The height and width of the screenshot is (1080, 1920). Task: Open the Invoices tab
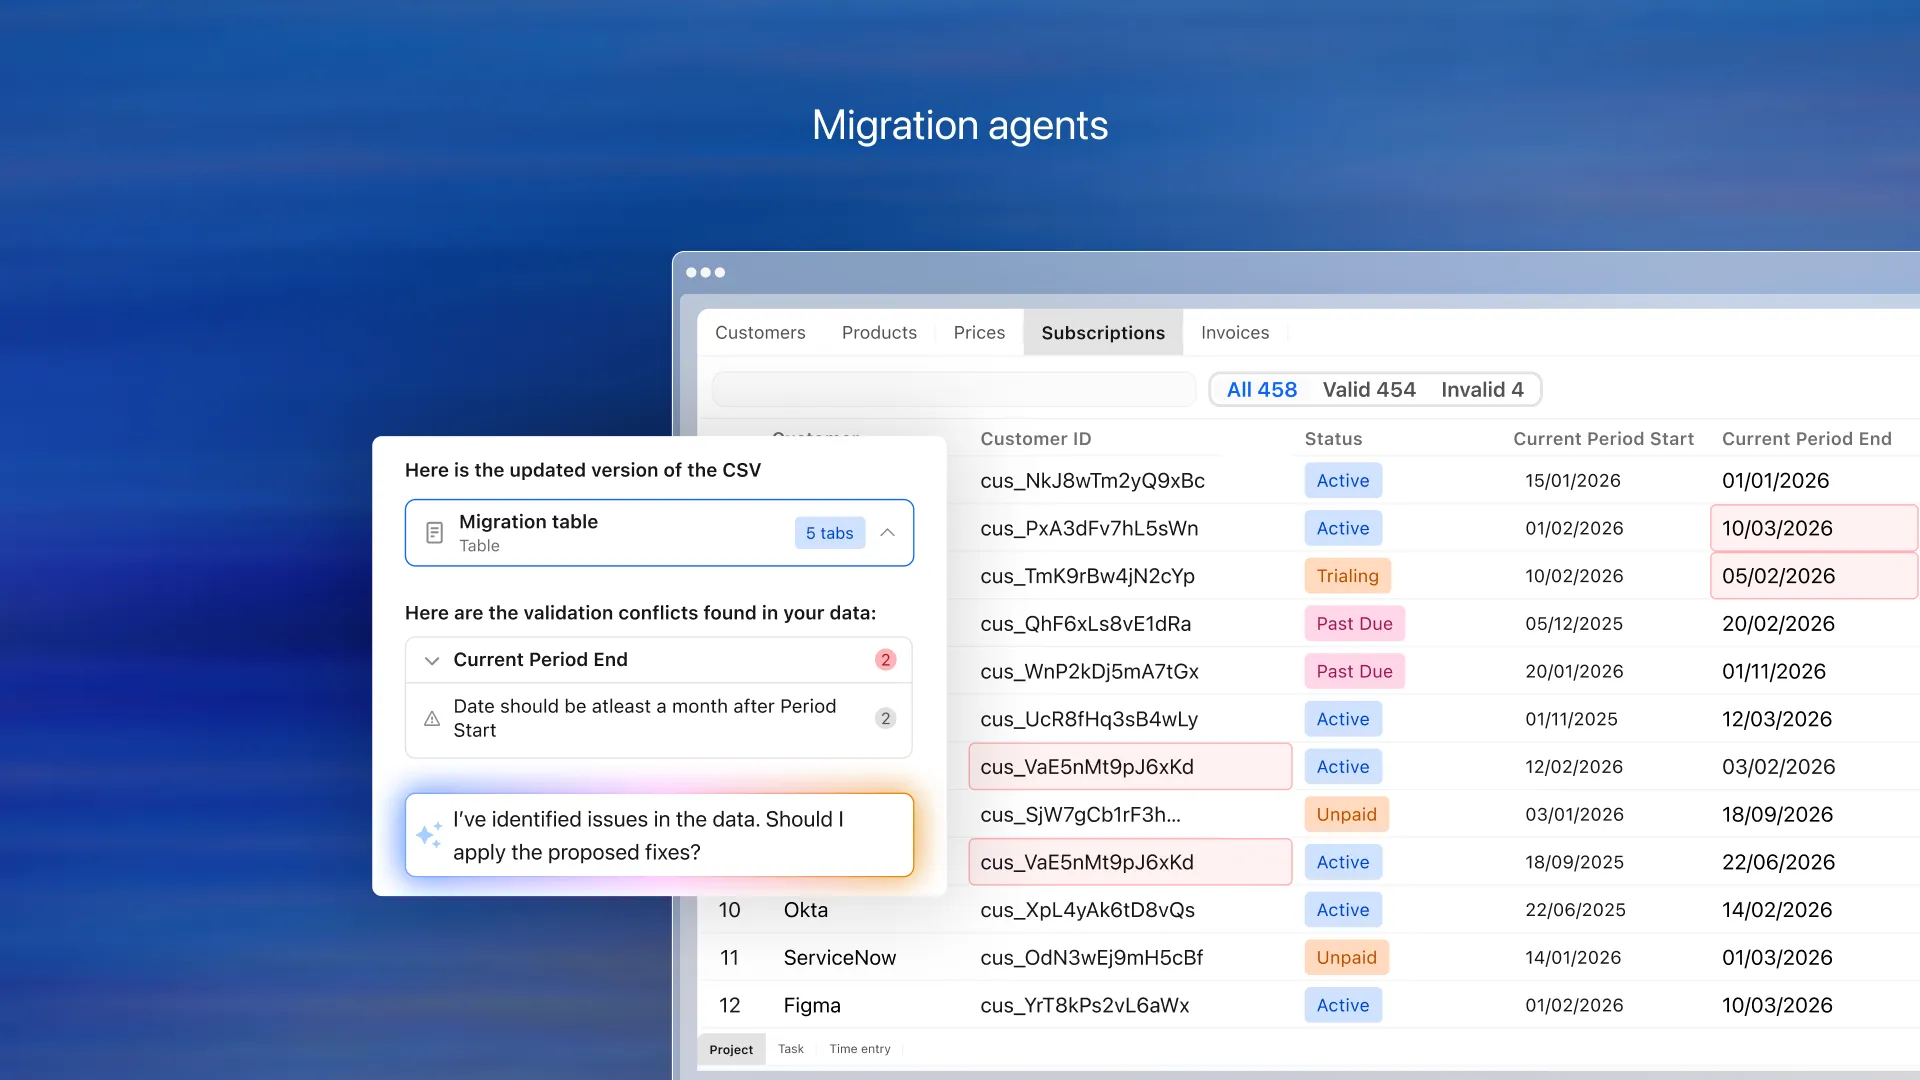tap(1234, 333)
